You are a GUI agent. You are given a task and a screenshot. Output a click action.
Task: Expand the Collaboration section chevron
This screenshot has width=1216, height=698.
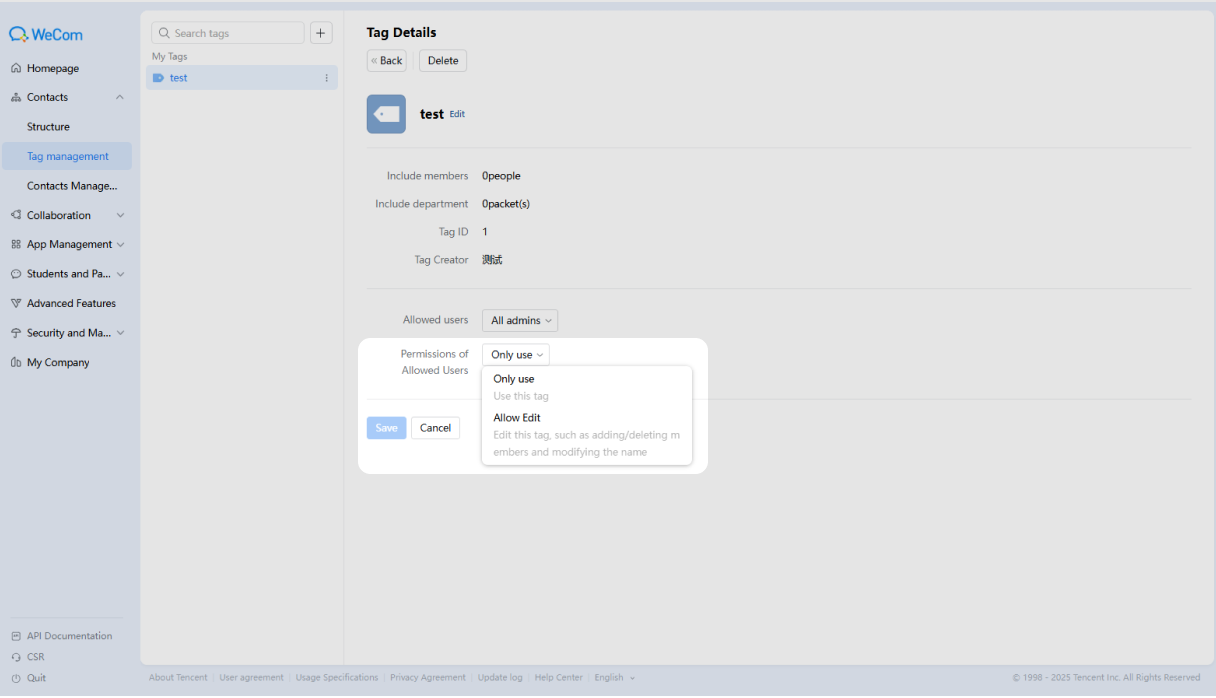point(120,216)
